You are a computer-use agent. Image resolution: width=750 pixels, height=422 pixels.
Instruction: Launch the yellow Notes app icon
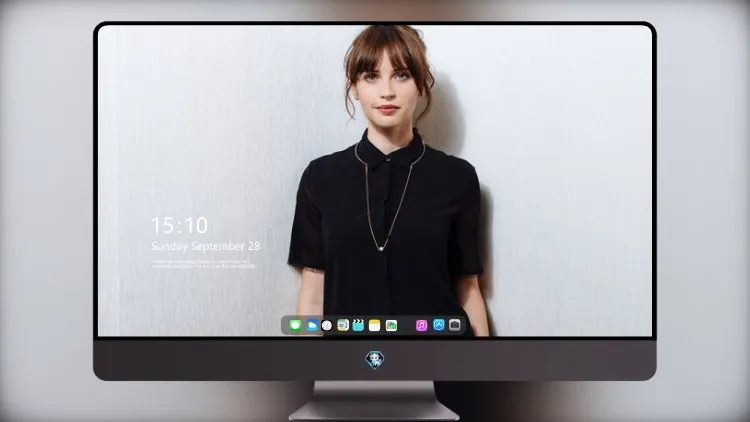[x=375, y=325]
